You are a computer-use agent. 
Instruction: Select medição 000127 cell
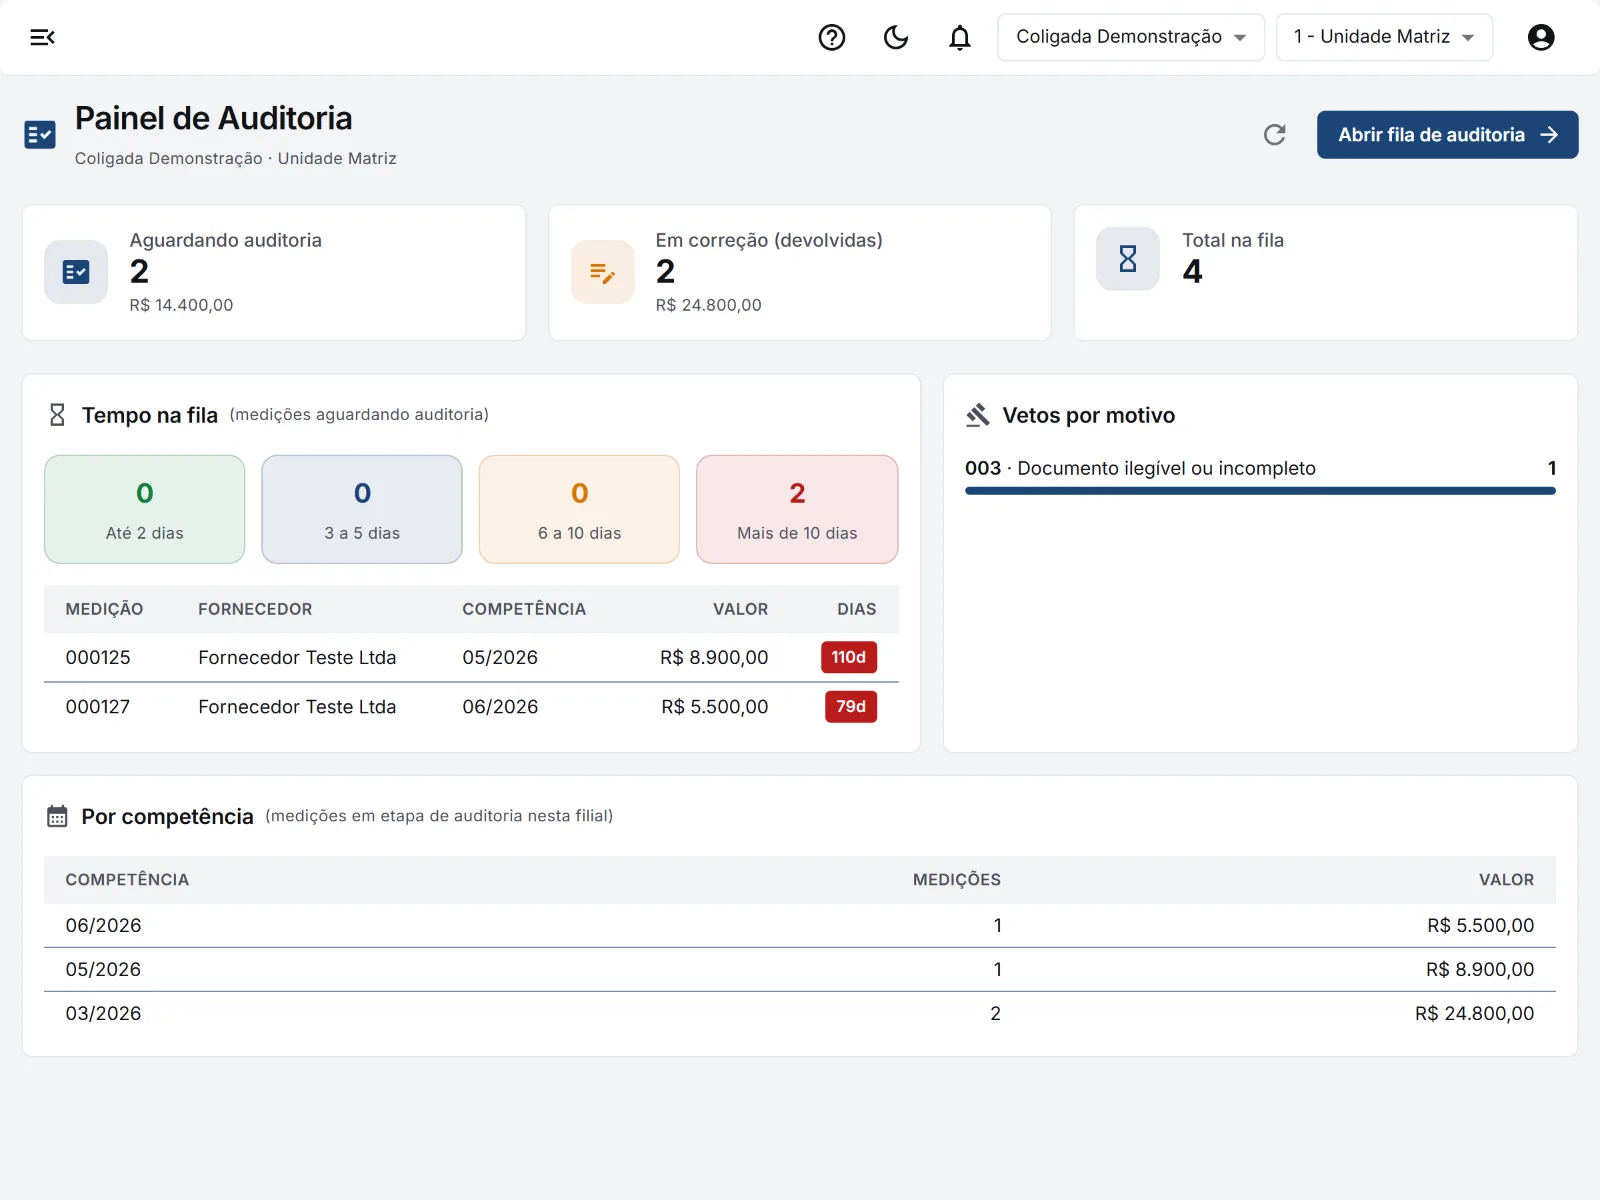click(98, 707)
